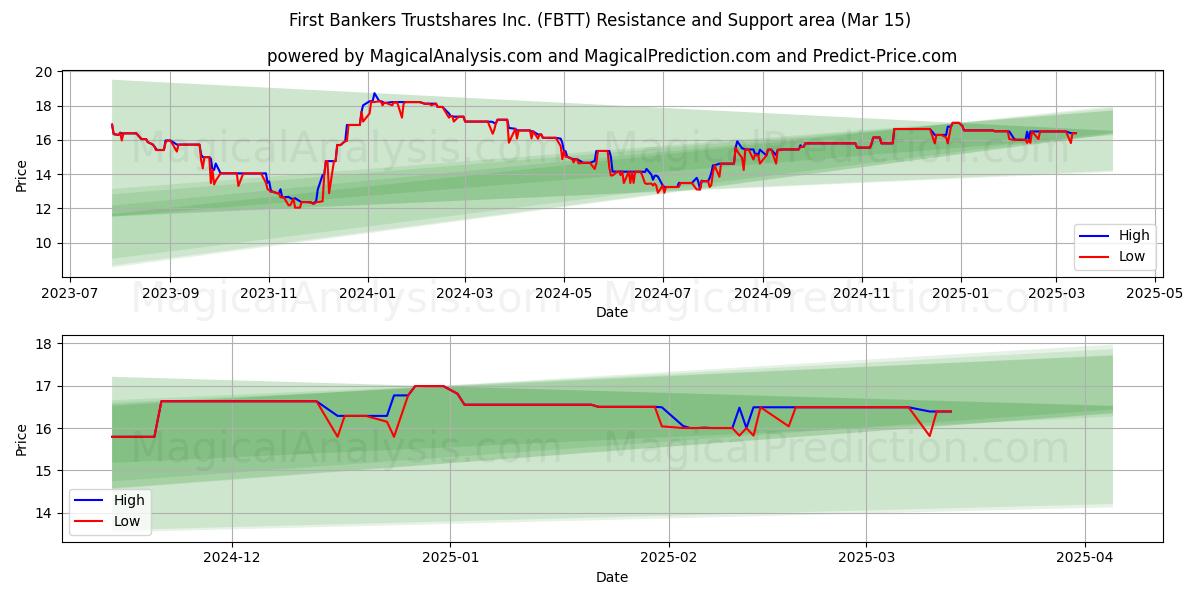Click the 20 price tick on upper chart

click(x=44, y=72)
